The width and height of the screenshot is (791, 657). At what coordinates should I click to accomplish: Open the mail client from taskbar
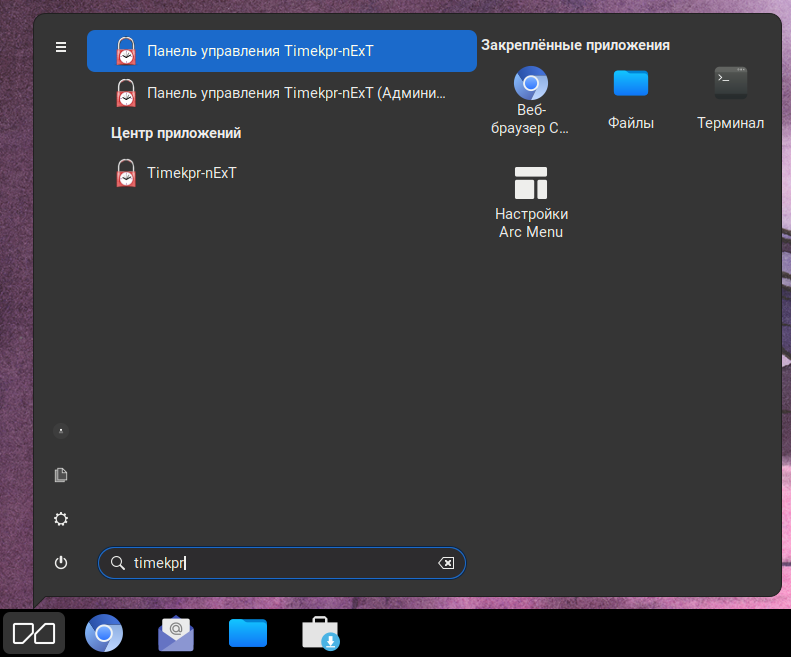click(x=176, y=633)
